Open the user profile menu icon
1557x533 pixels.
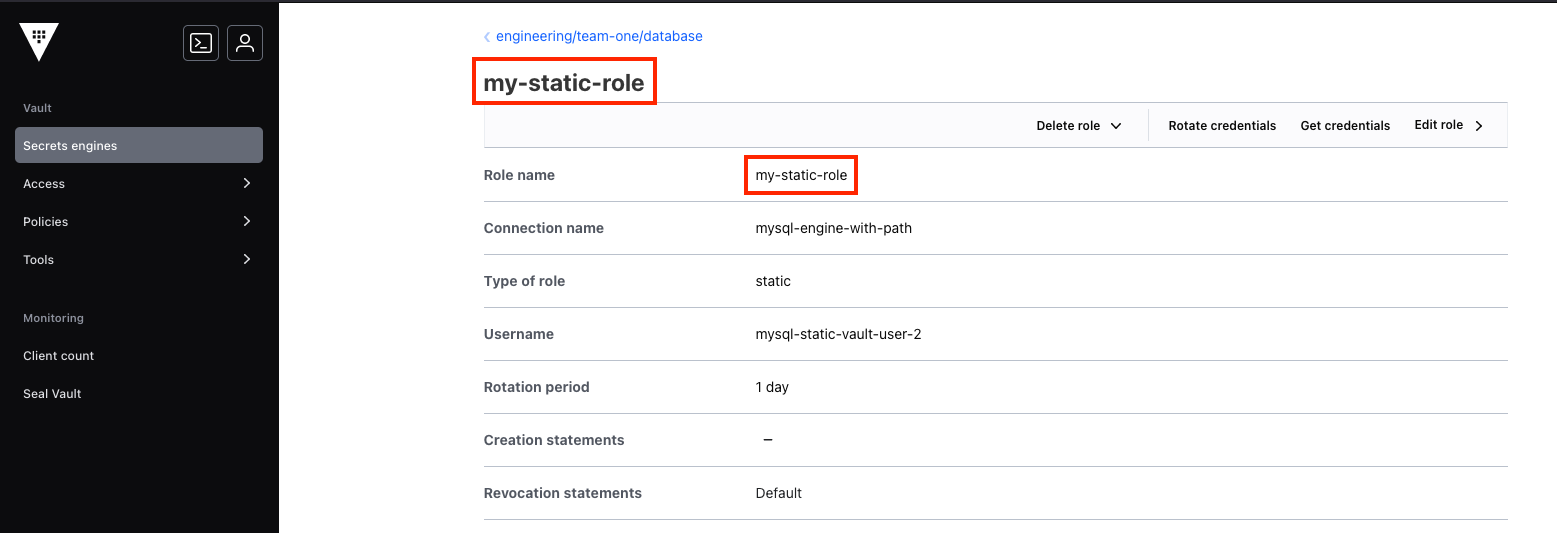245,43
